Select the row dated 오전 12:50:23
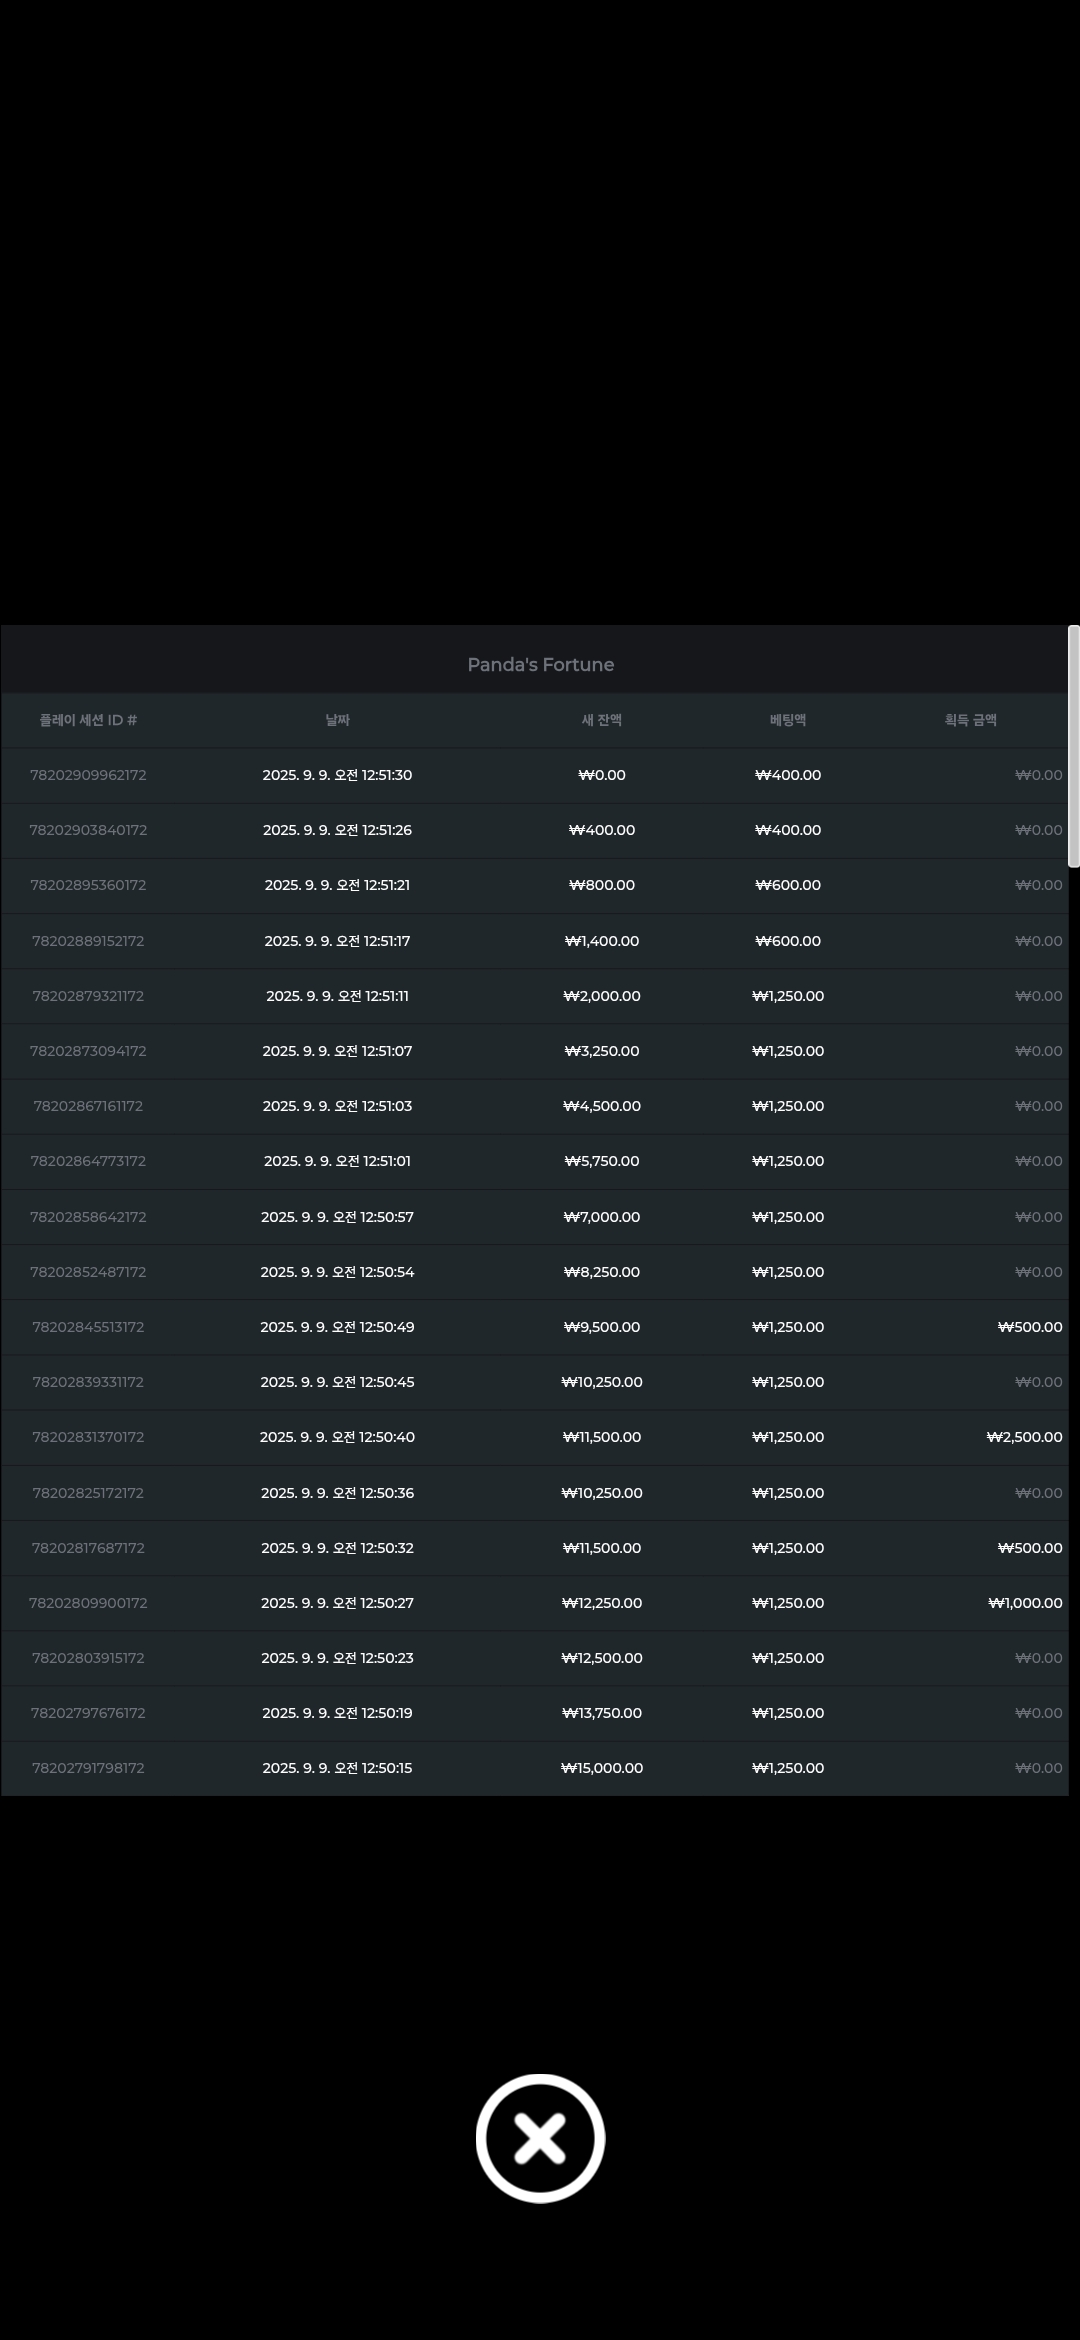 (x=535, y=1658)
